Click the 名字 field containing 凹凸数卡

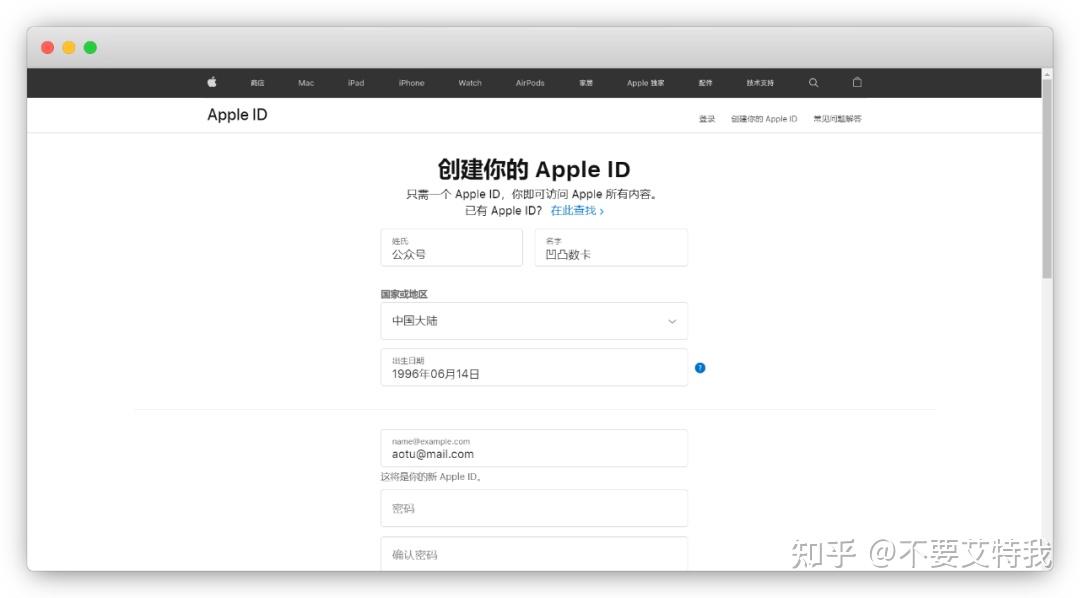[x=611, y=248]
